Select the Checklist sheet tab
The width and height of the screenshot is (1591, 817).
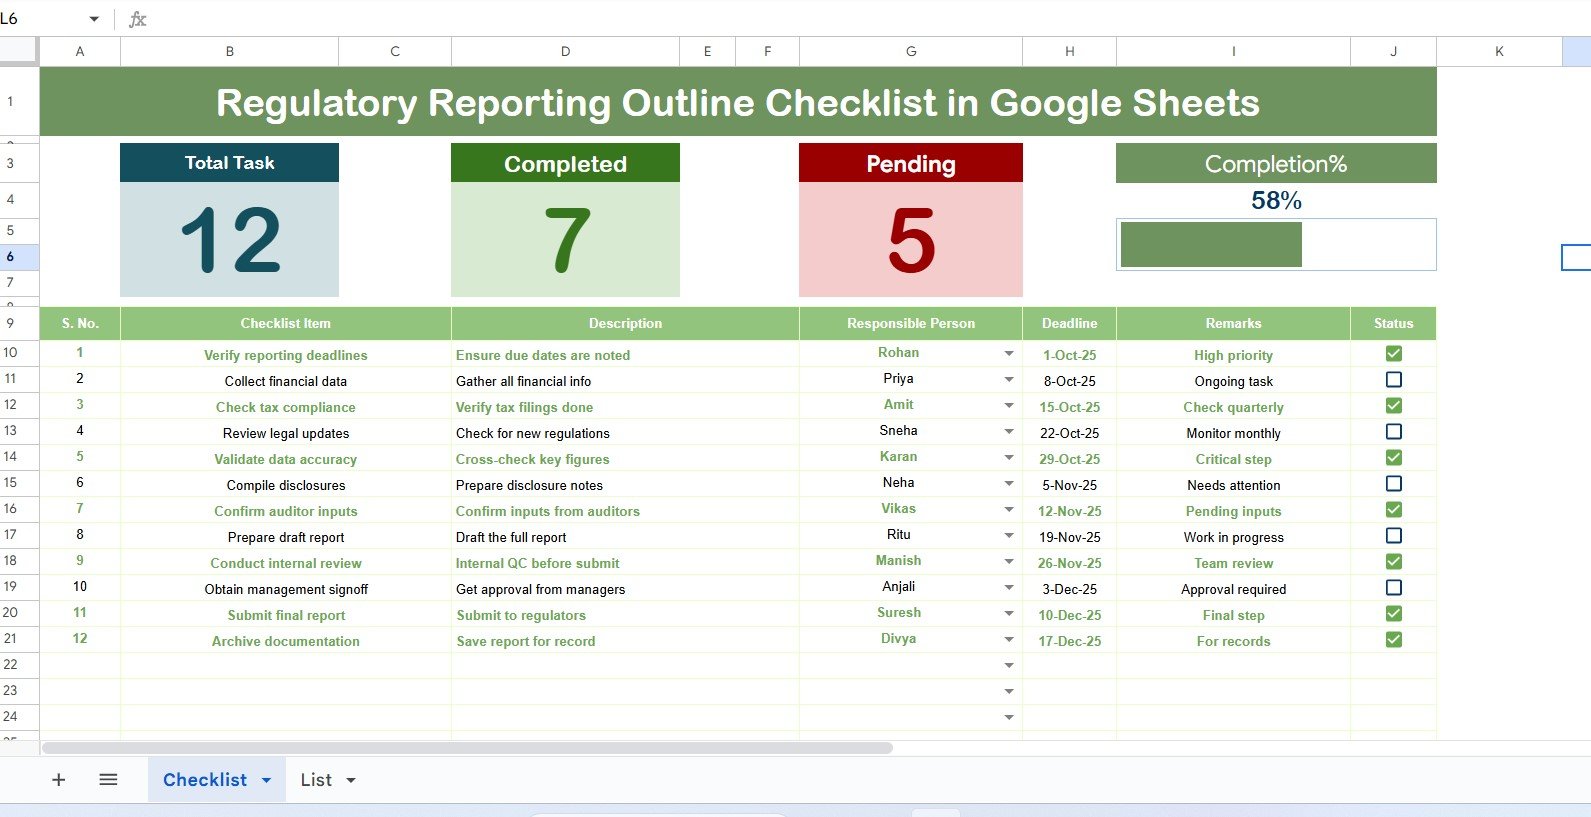[x=205, y=780]
